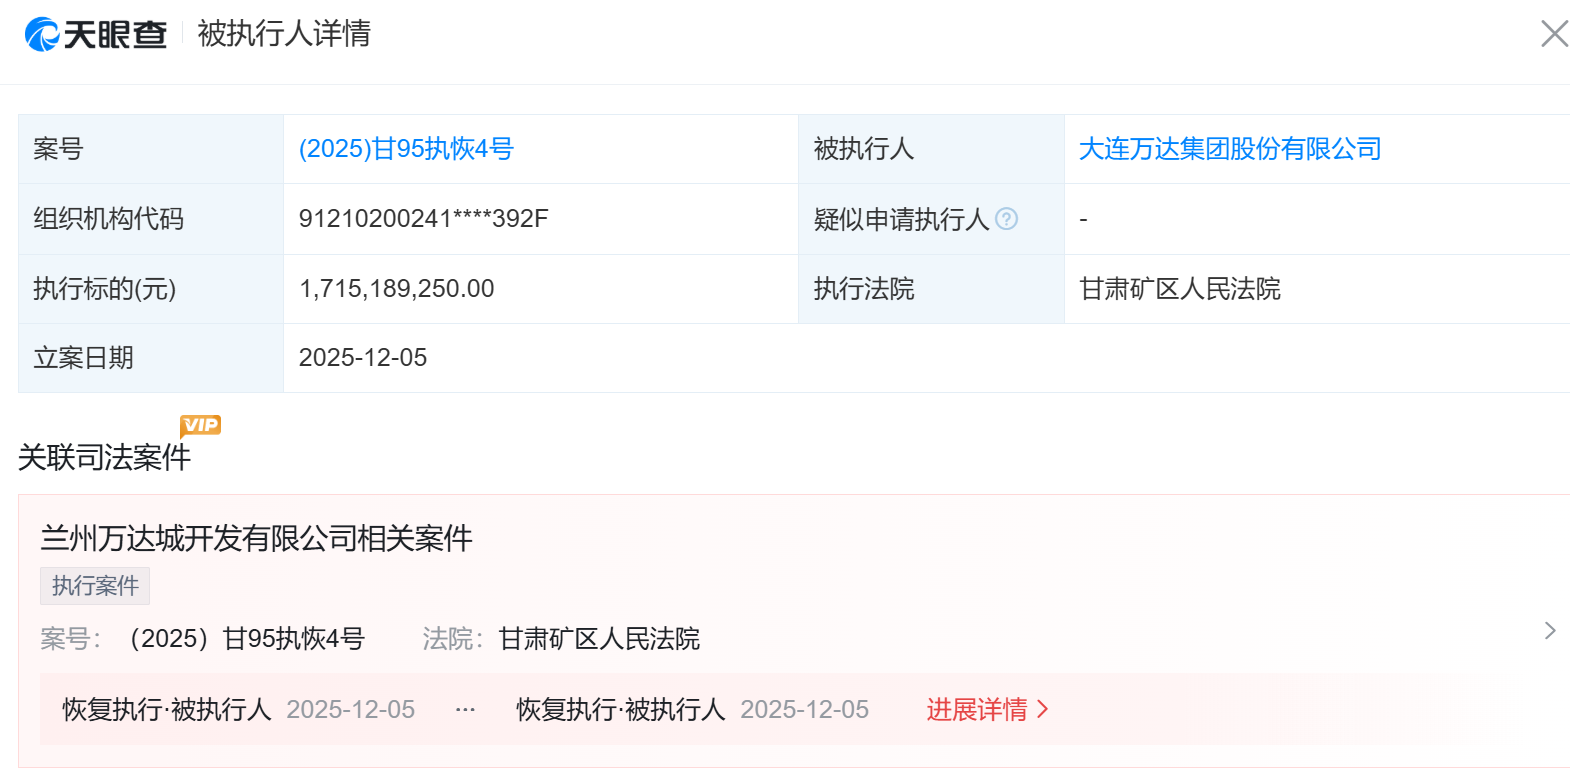Click the 案号 label cell in the table
Screen dimensions: 1570x774
[151, 149]
